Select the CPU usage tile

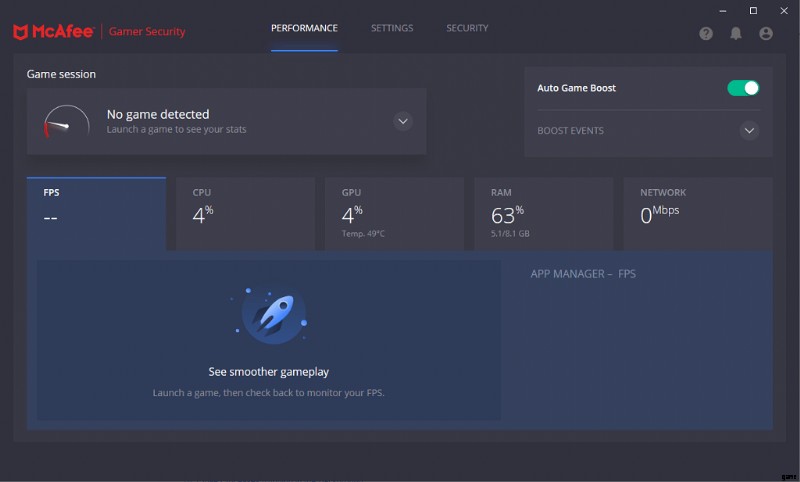point(245,213)
